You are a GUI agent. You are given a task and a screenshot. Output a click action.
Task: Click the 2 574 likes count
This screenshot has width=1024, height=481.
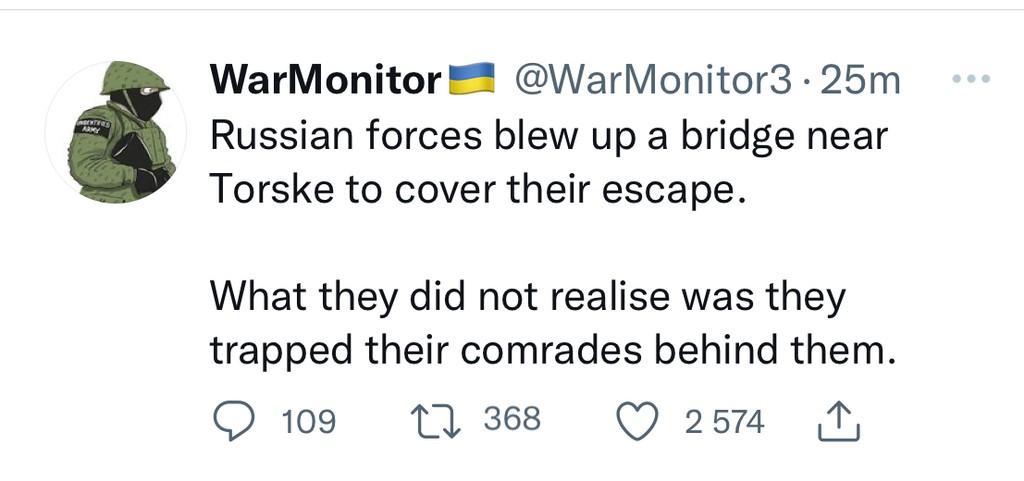(724, 422)
